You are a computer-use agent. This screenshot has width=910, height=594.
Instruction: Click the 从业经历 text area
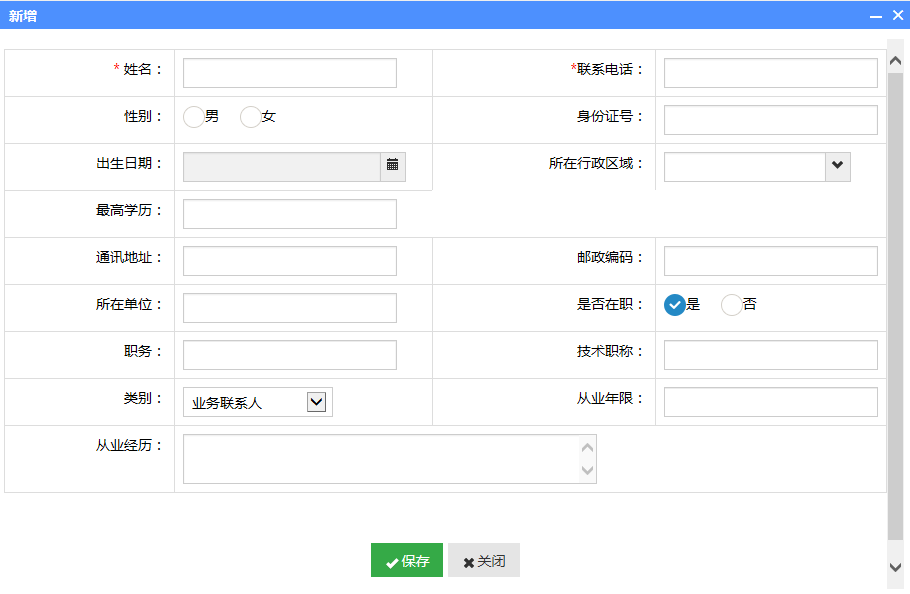pos(380,459)
